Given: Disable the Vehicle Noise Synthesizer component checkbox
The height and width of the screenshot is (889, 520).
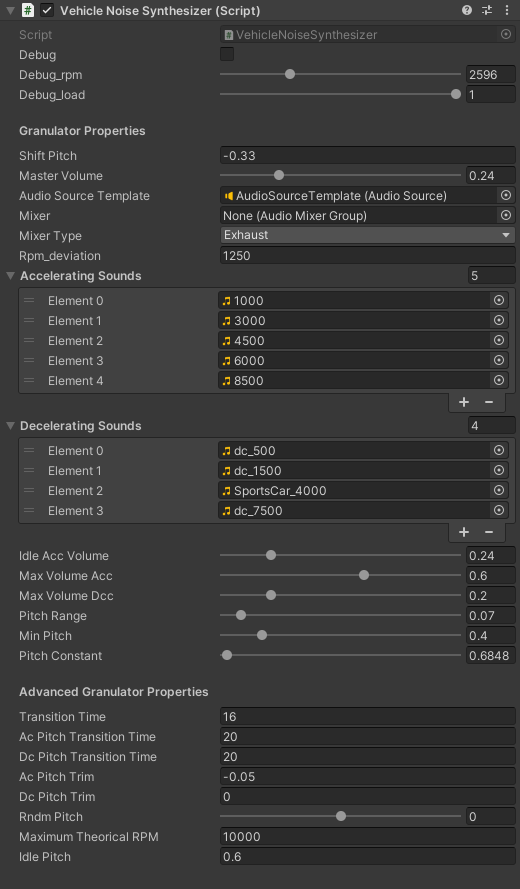Looking at the screenshot, I should tap(47, 10).
